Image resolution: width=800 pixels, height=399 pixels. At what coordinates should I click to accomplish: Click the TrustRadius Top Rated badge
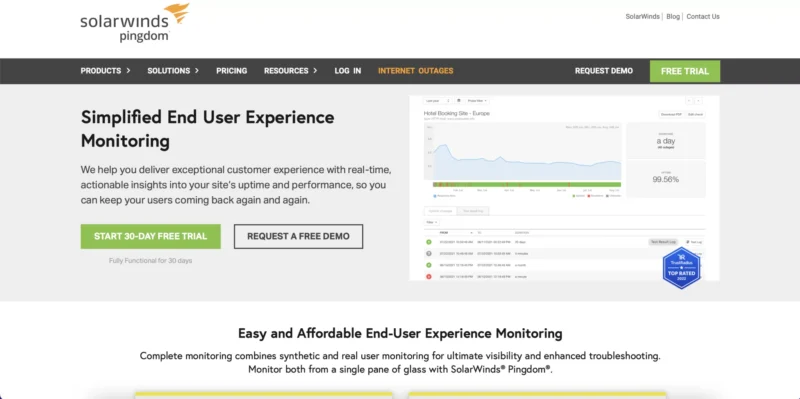(x=681, y=268)
